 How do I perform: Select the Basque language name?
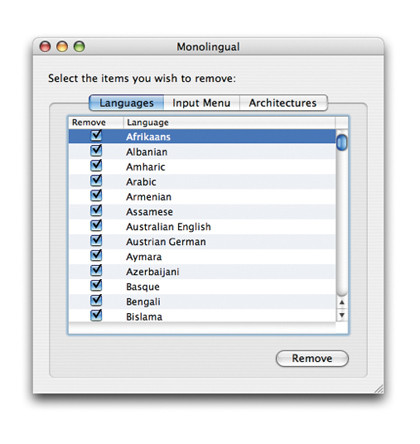coord(143,287)
